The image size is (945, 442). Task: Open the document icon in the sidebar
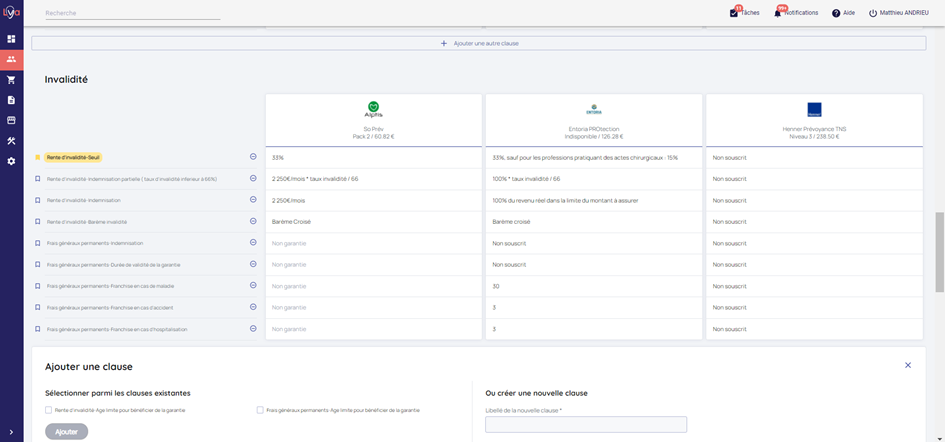[x=11, y=100]
